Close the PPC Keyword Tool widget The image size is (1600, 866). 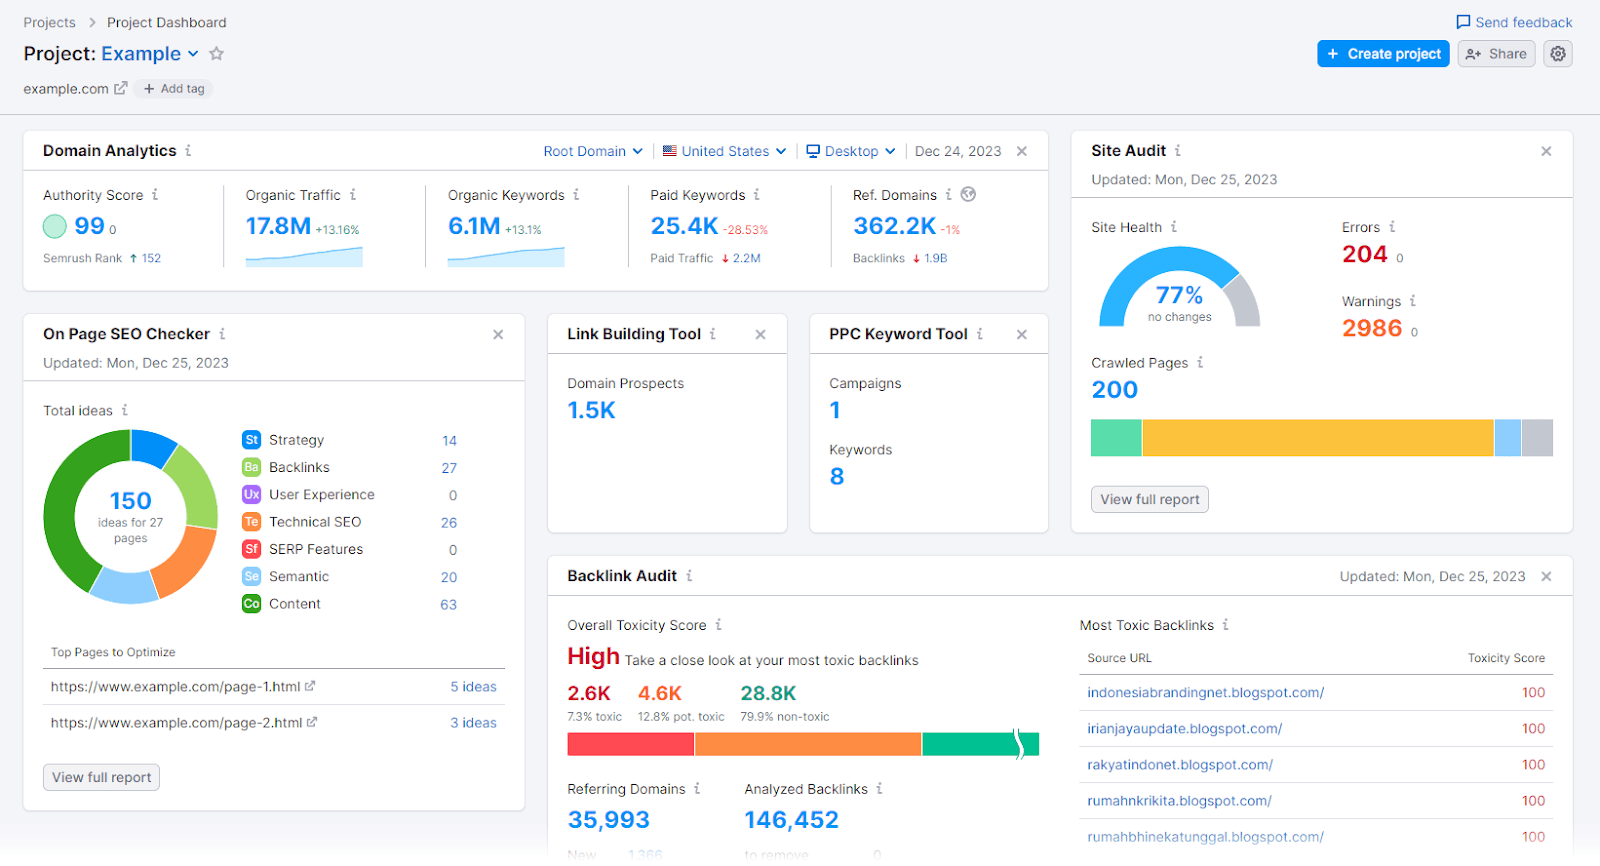pyautogui.click(x=1022, y=334)
